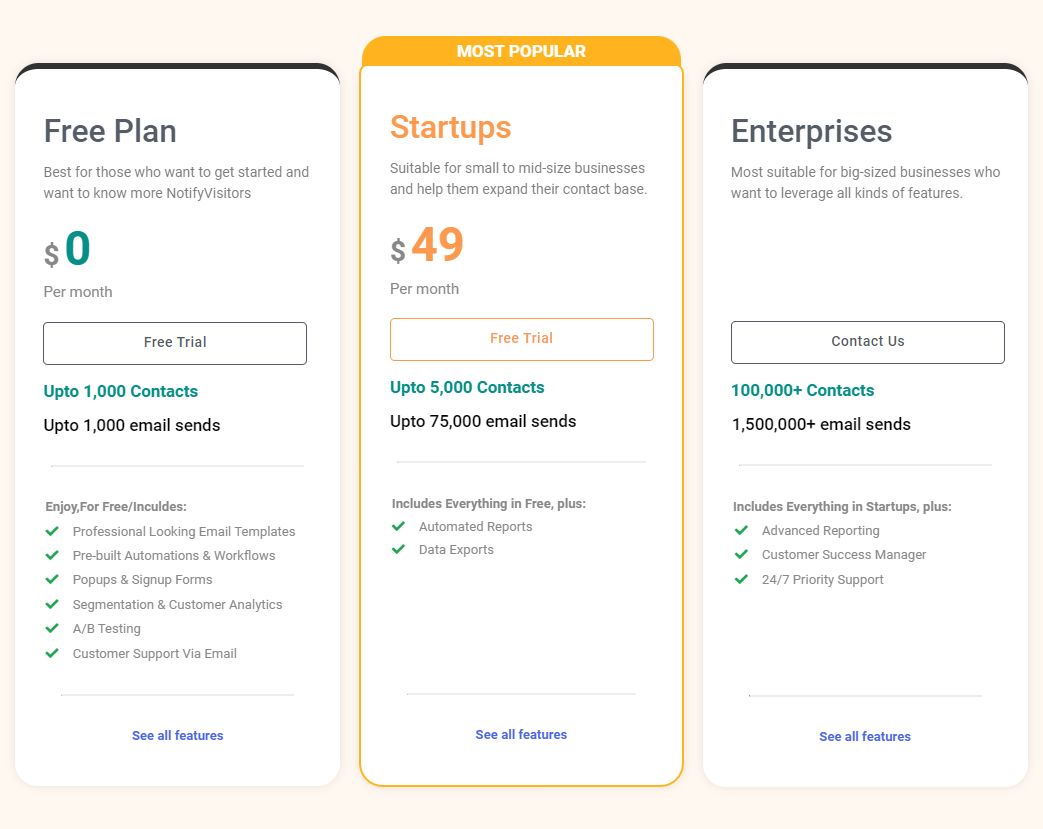Screen dimensions: 1043x829
Task: Expand See all features under Enterprises
Action: (865, 736)
